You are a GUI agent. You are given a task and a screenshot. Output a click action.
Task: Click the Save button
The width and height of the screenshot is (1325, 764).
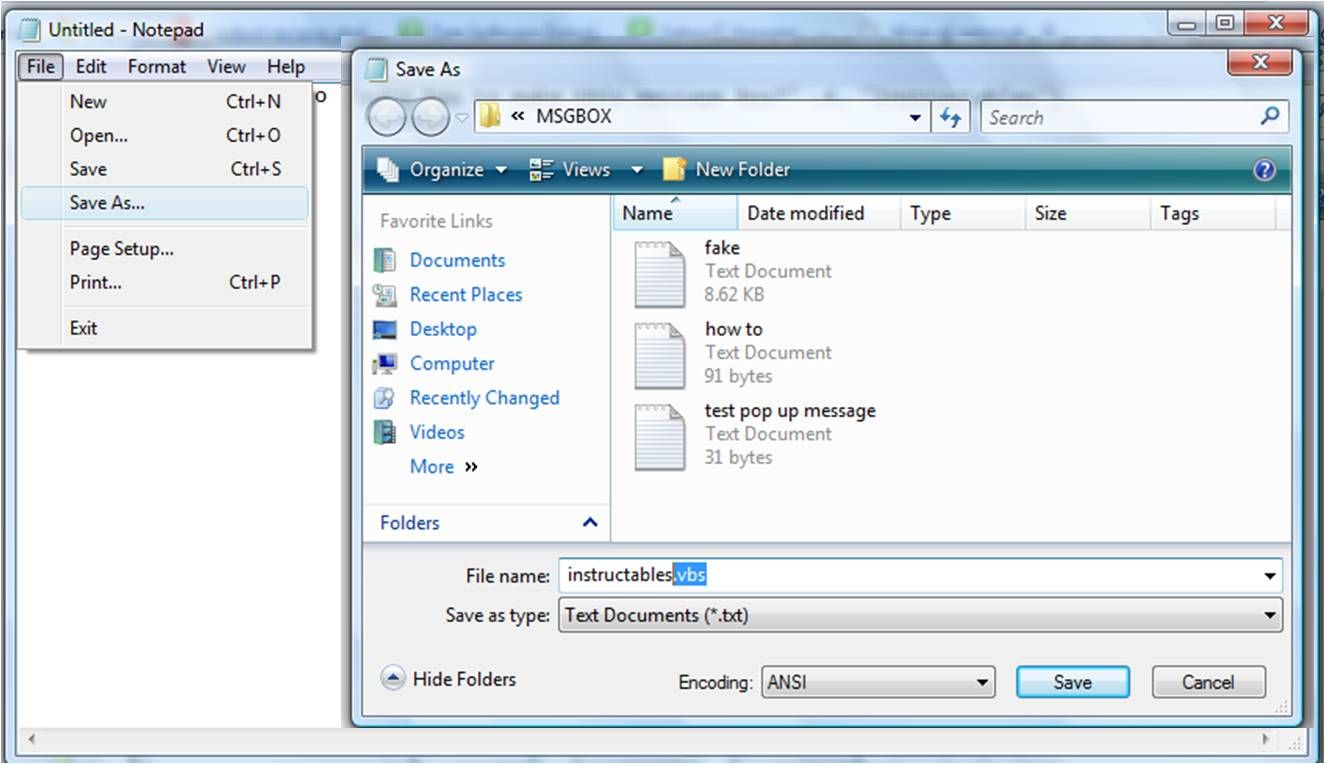[1072, 681]
